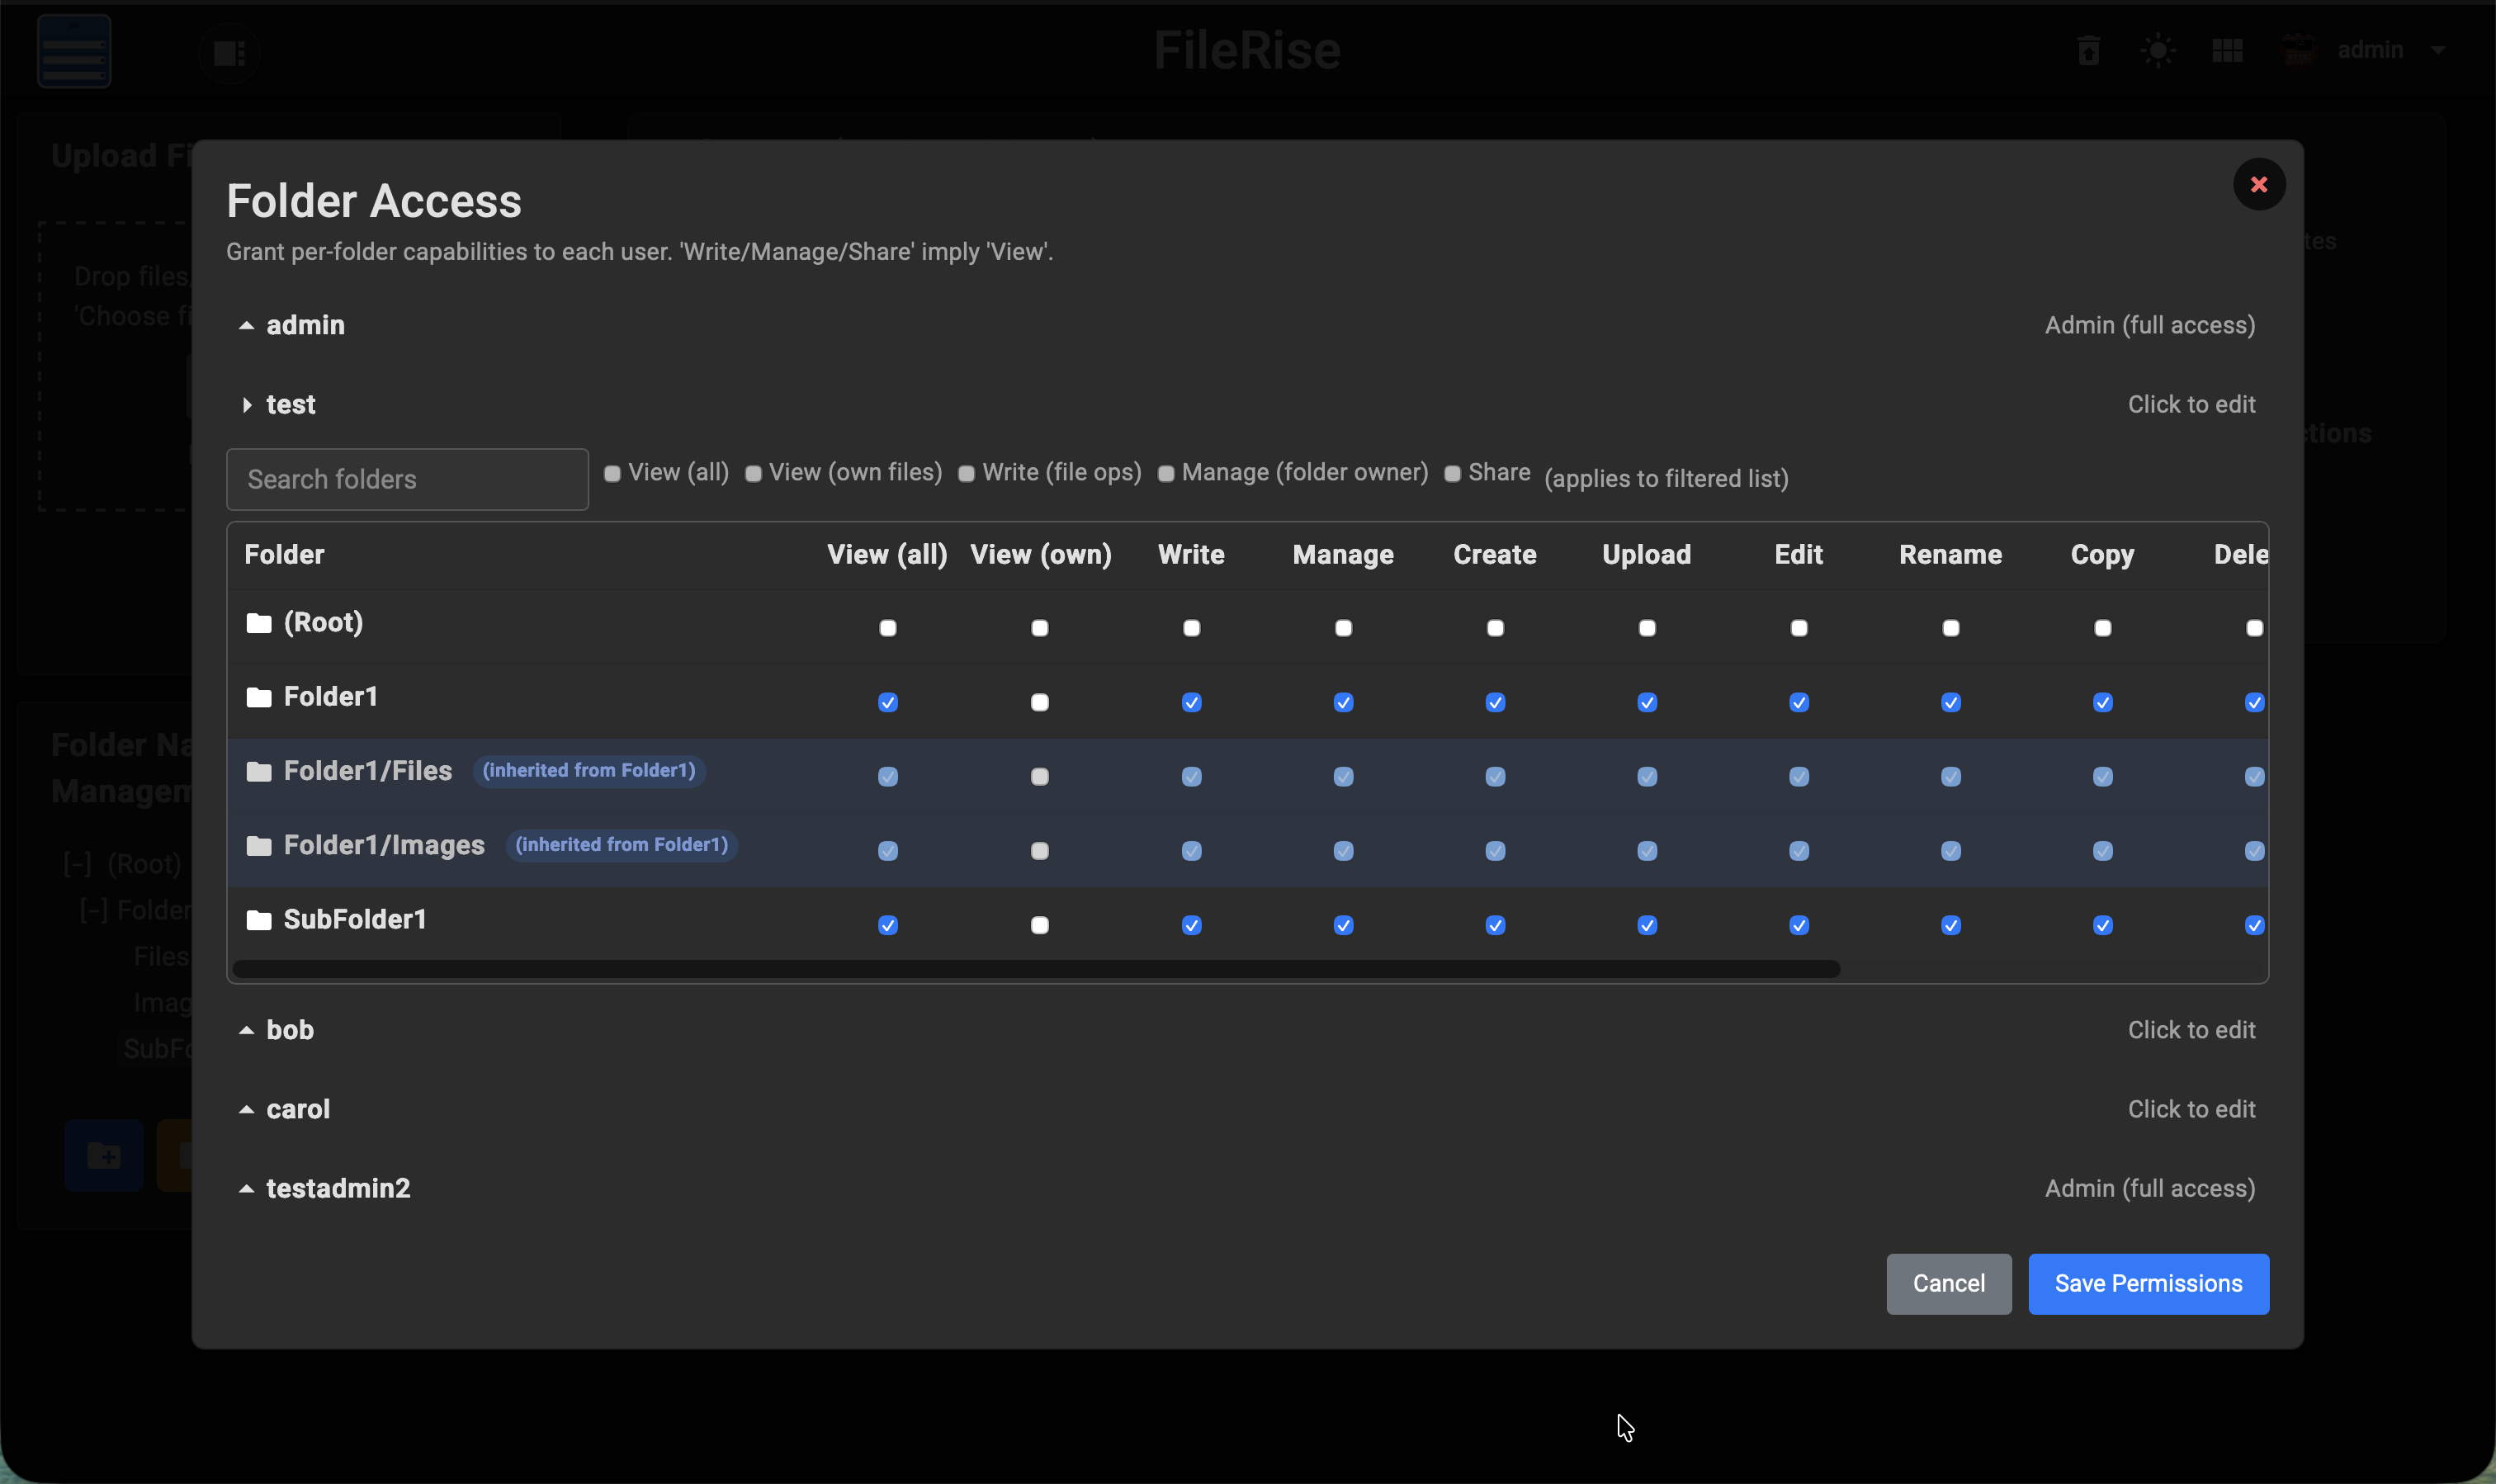Screen dimensions: 2496x1484
Task: Click the Folder1 folder icon in table
Action: click(259, 697)
